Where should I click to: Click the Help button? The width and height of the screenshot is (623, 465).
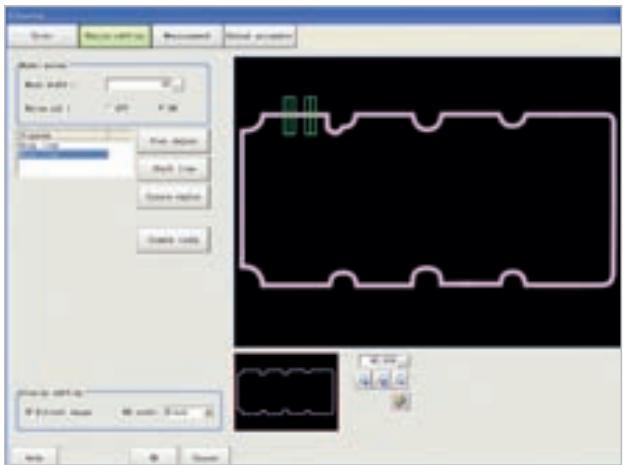coord(33,455)
